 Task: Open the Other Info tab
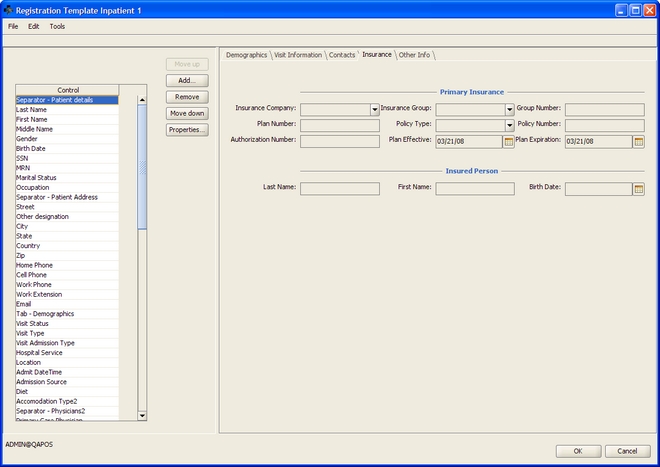coord(414,55)
